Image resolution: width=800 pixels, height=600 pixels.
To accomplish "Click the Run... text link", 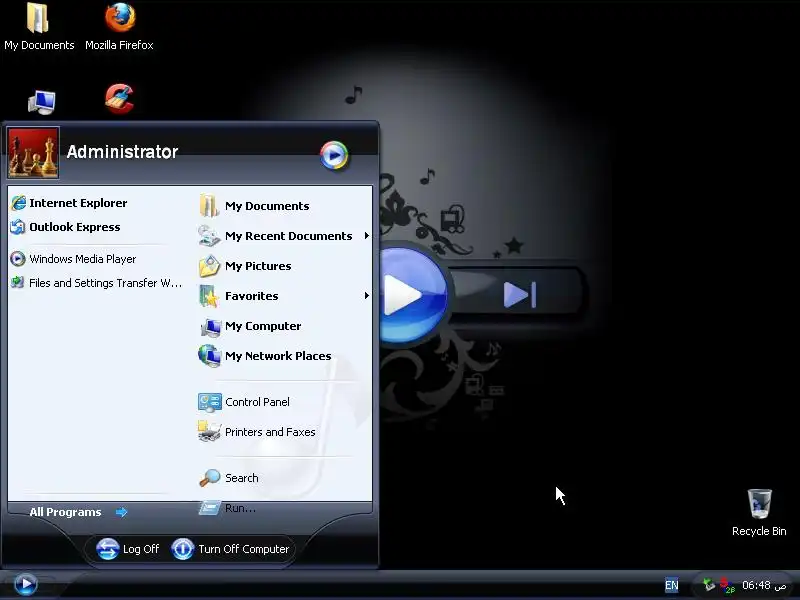I will pos(240,508).
